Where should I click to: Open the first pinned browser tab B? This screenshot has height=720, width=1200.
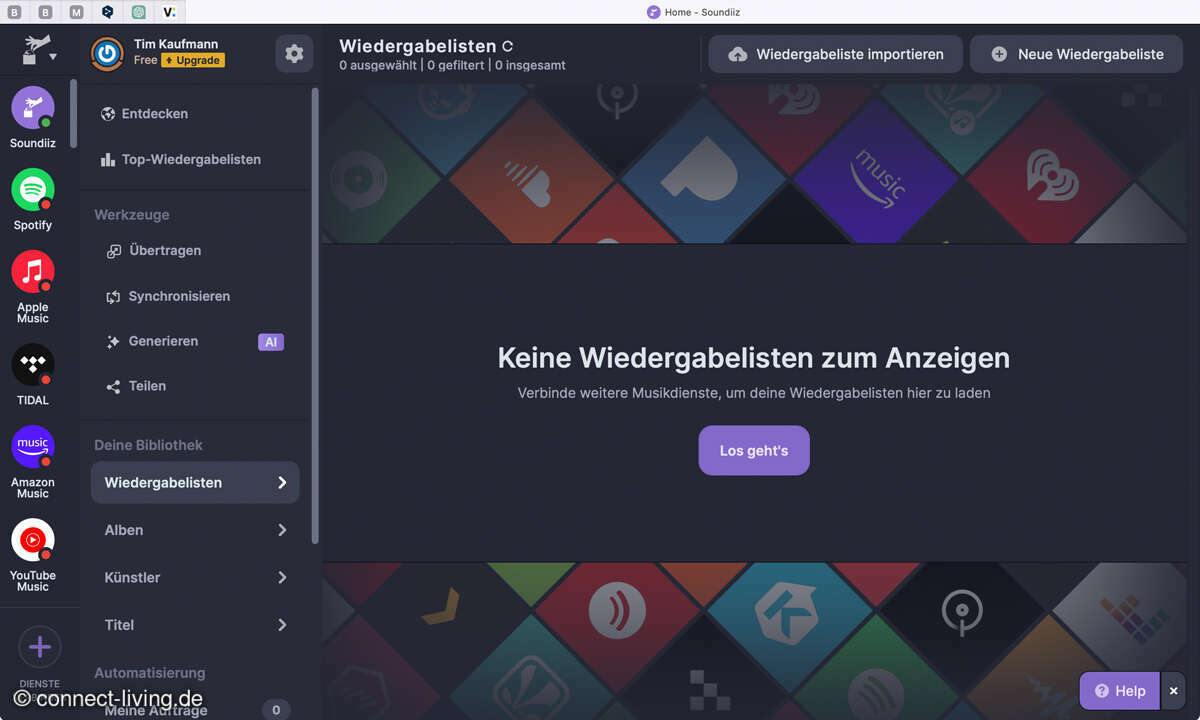tap(15, 12)
